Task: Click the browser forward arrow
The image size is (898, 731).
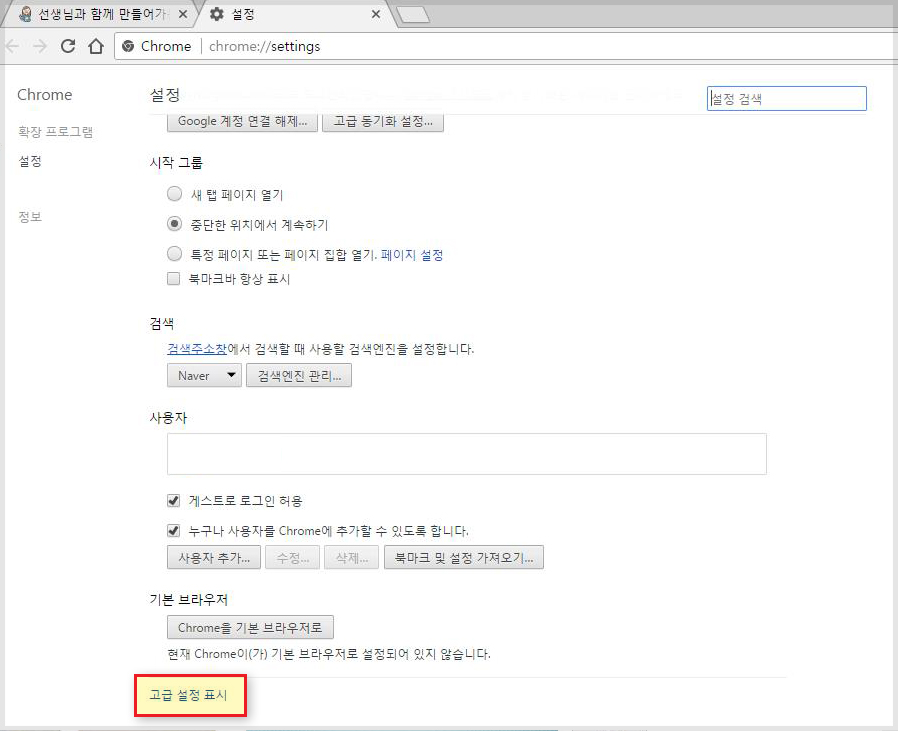Action: coord(40,46)
